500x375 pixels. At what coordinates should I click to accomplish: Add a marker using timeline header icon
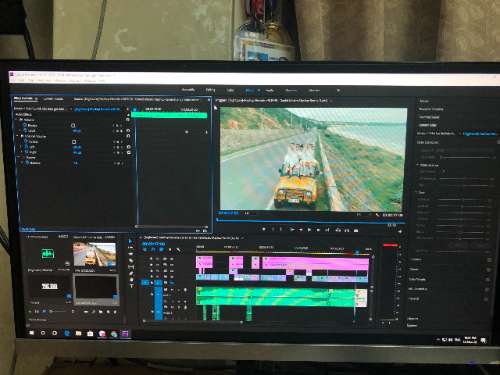[x=170, y=250]
